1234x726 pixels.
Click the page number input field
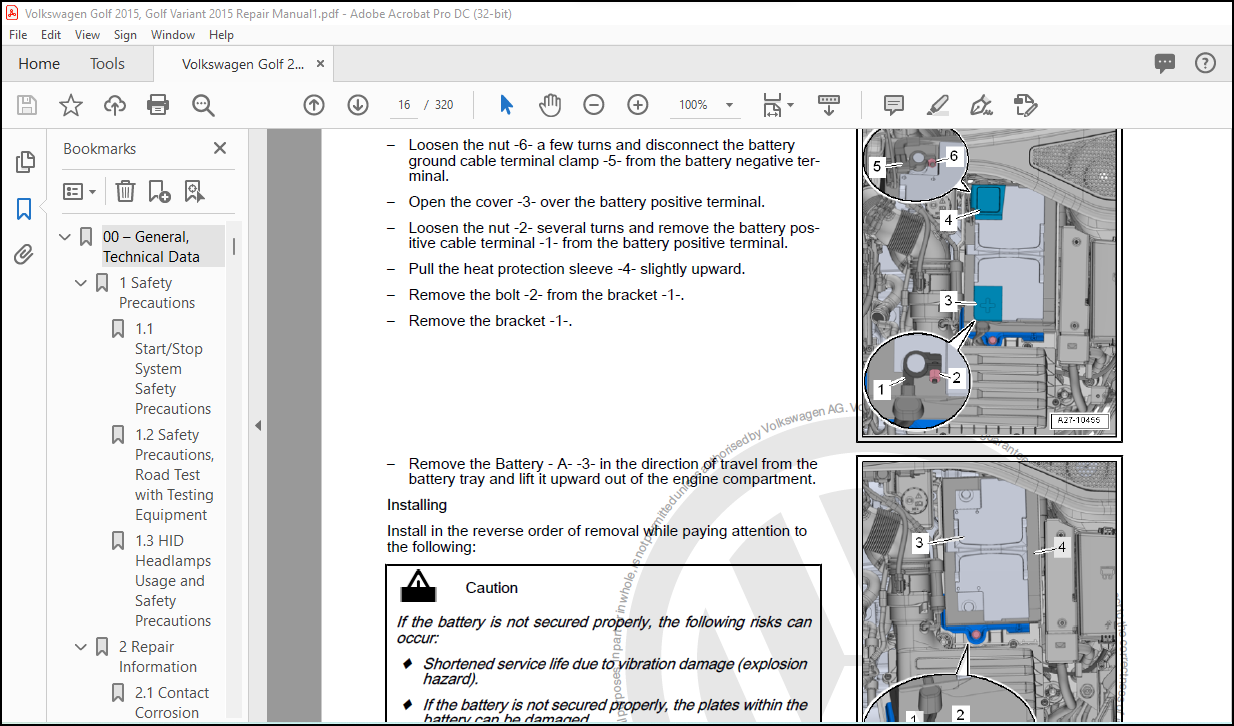coord(404,105)
